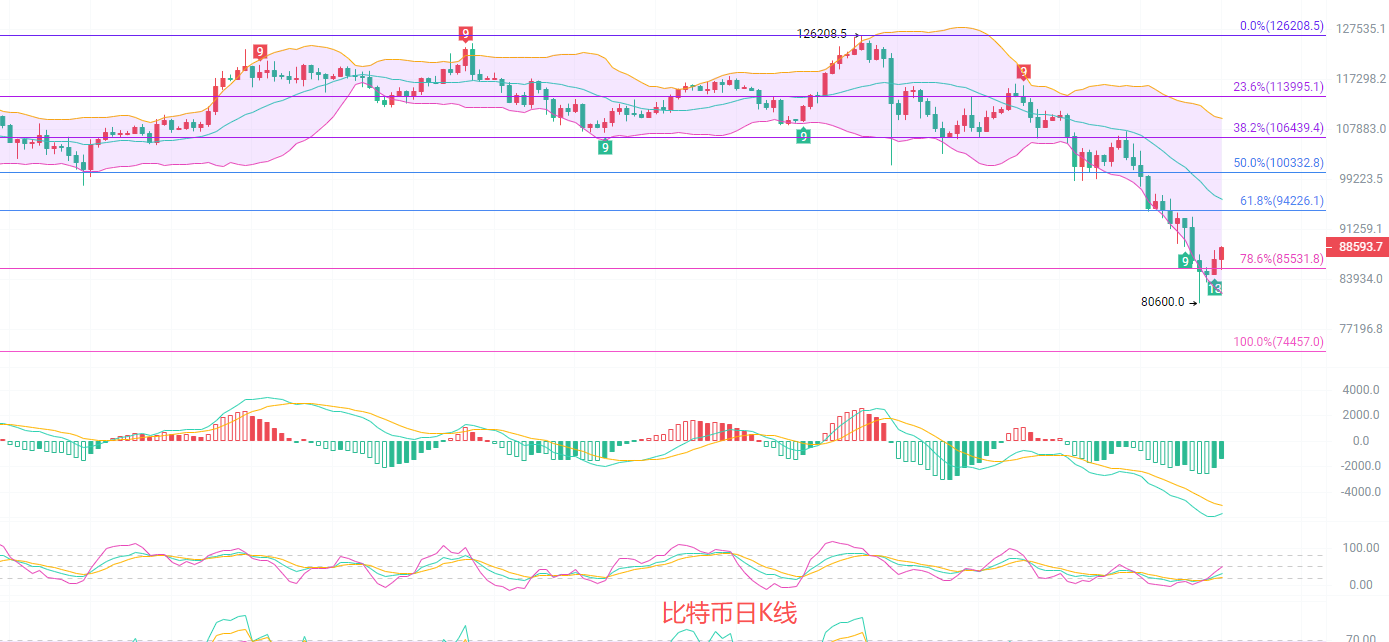Click the 61.8%(94226.1) retracement label

pyautogui.click(x=1281, y=201)
